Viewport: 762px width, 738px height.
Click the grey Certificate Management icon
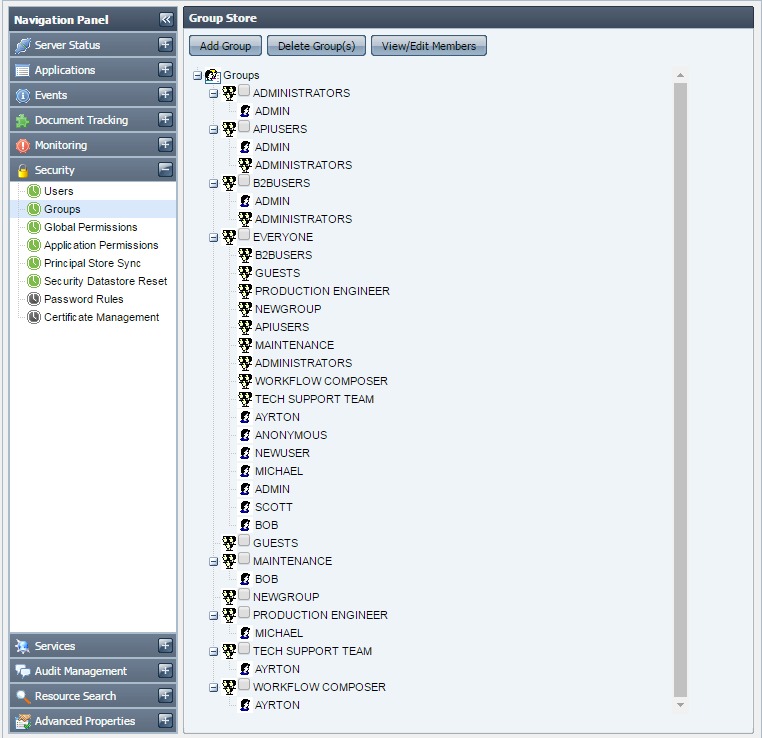pos(34,317)
